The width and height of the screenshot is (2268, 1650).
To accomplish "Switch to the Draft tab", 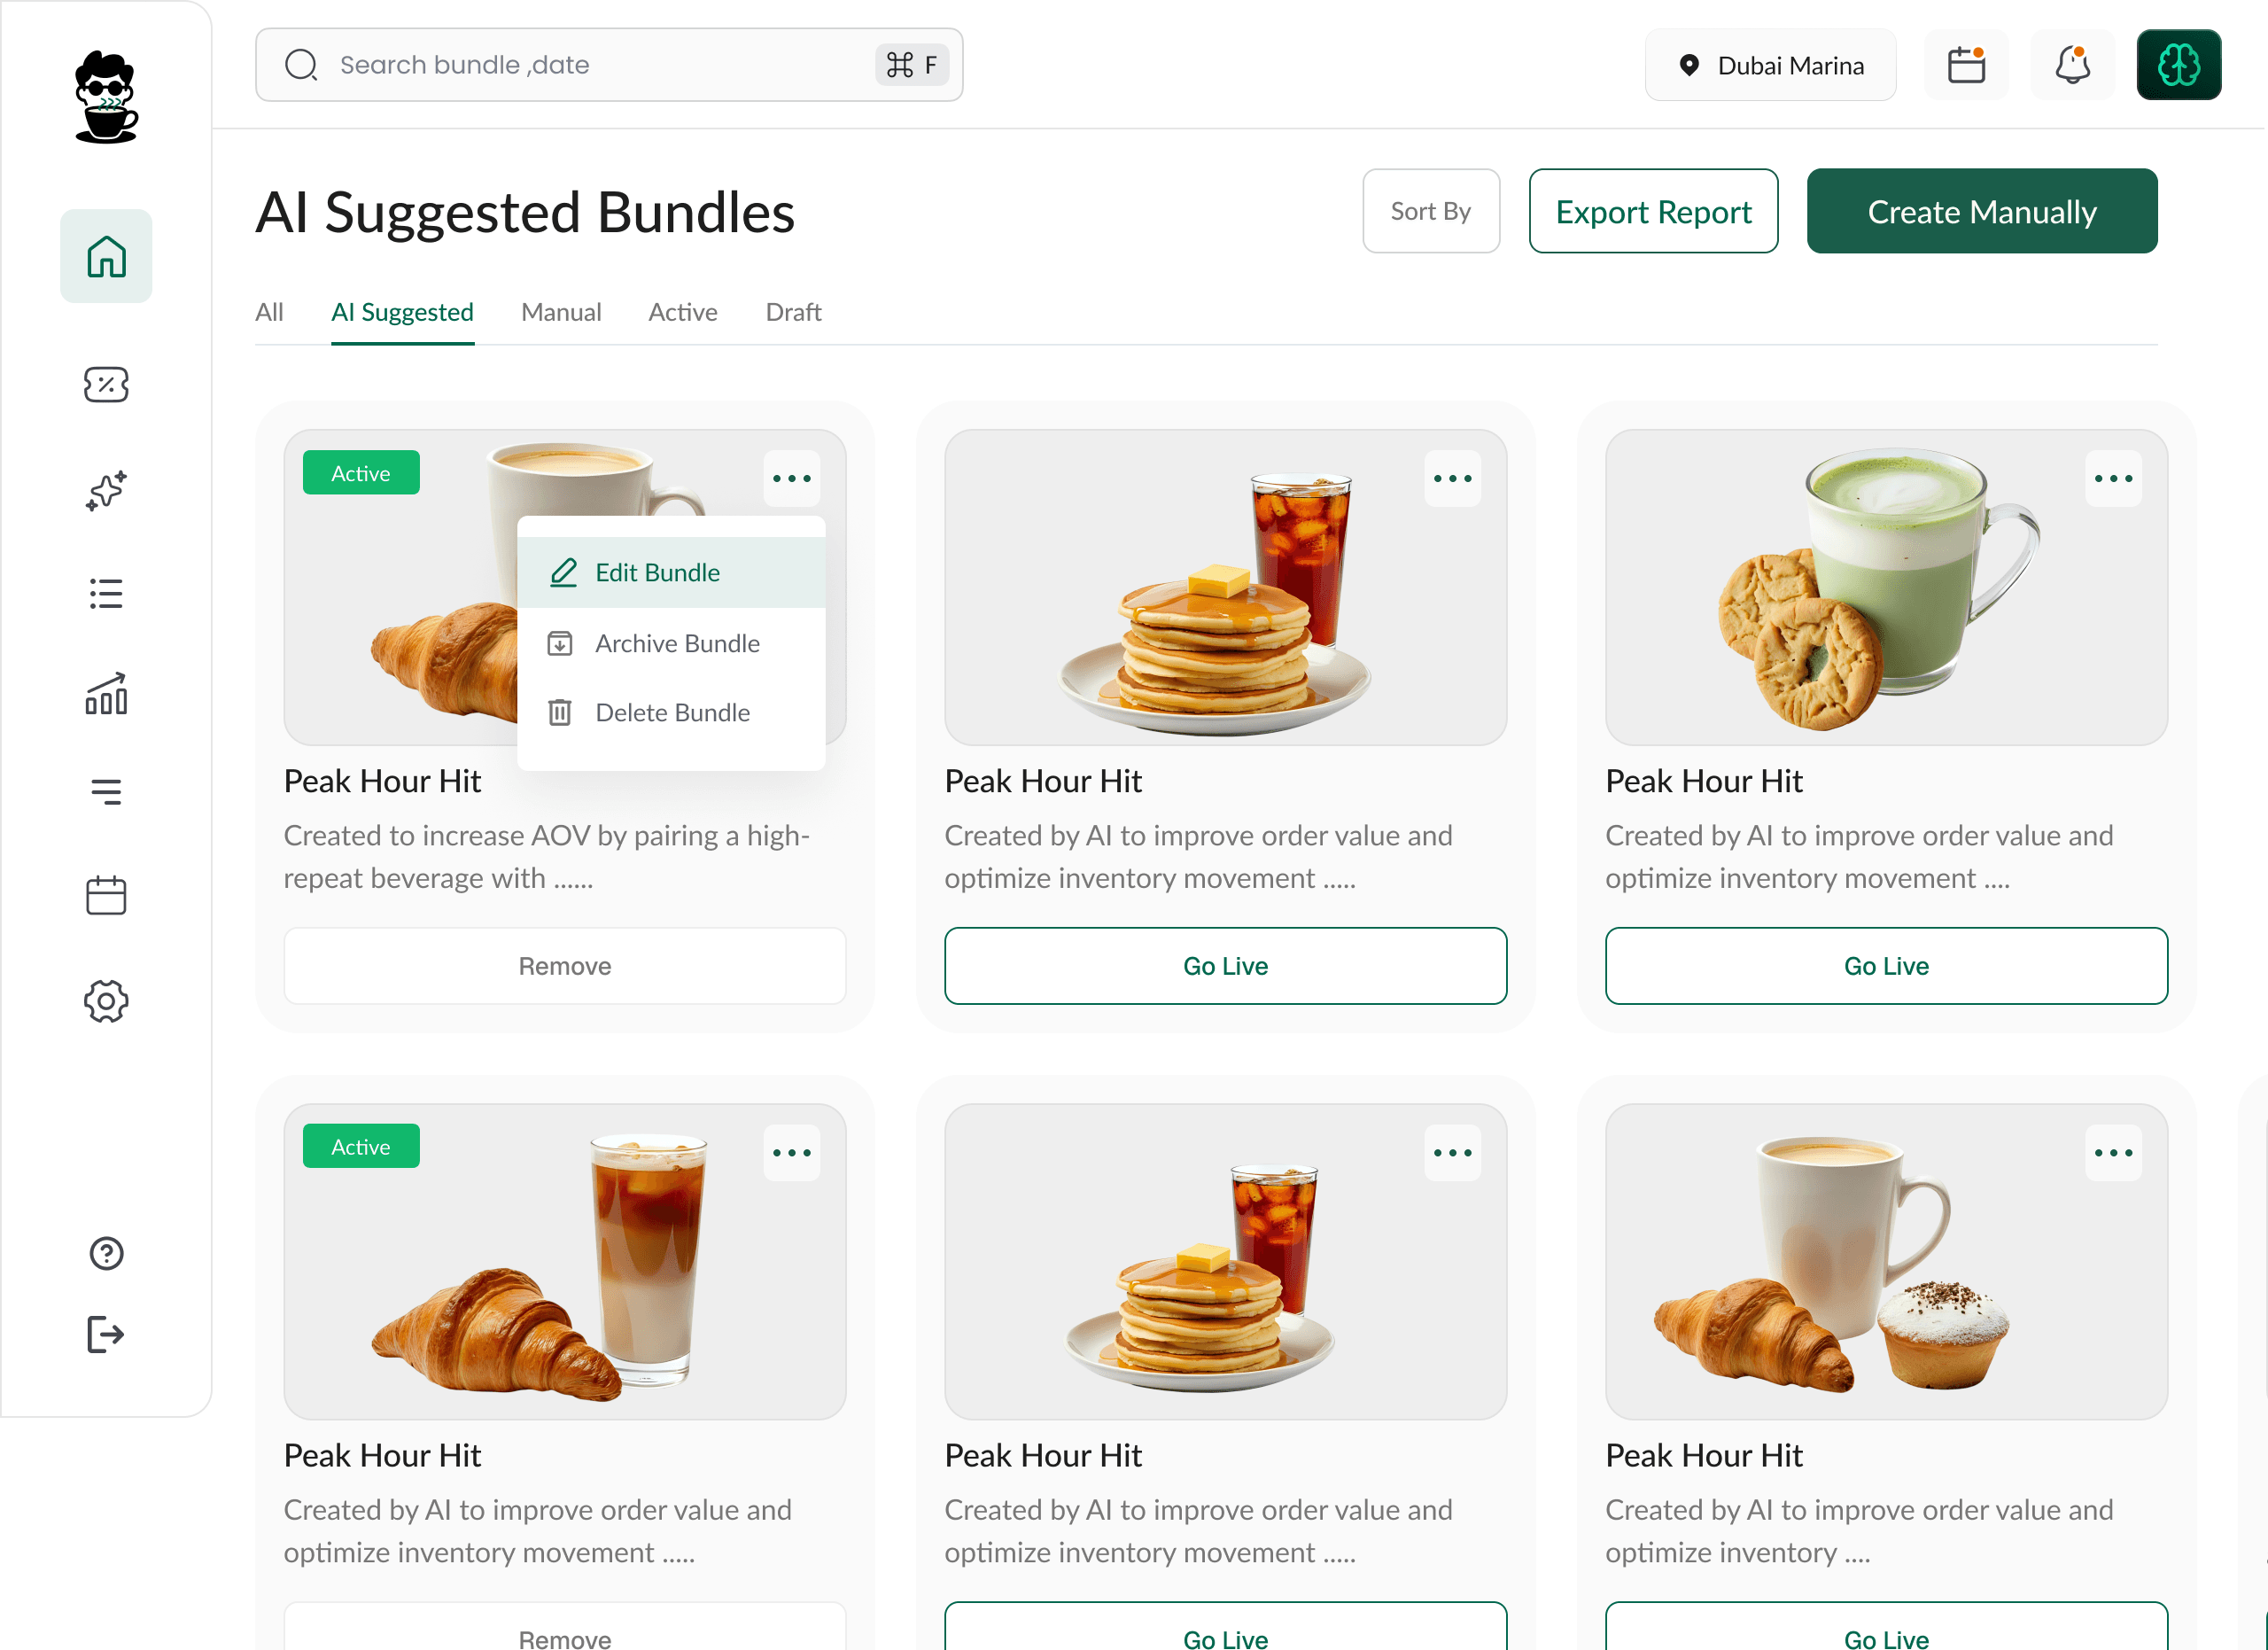I will pyautogui.click(x=793, y=312).
